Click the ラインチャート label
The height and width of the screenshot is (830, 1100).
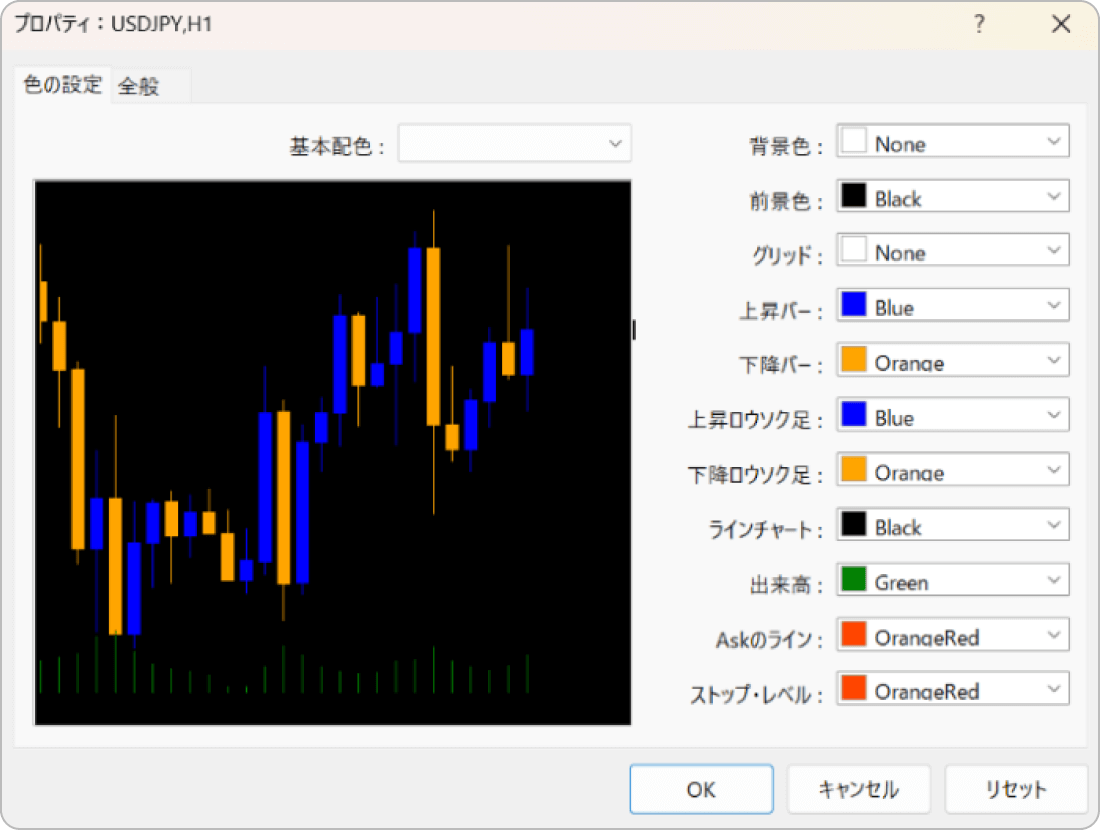point(765,530)
